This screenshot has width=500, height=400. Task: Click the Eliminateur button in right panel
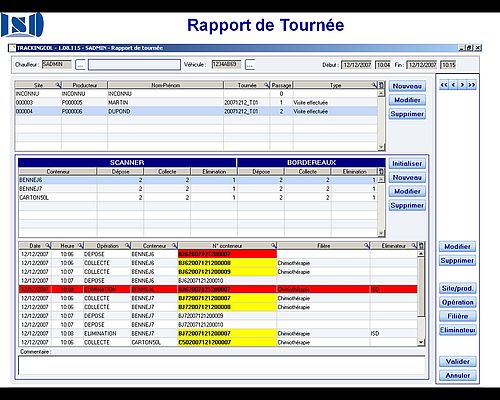(457, 330)
